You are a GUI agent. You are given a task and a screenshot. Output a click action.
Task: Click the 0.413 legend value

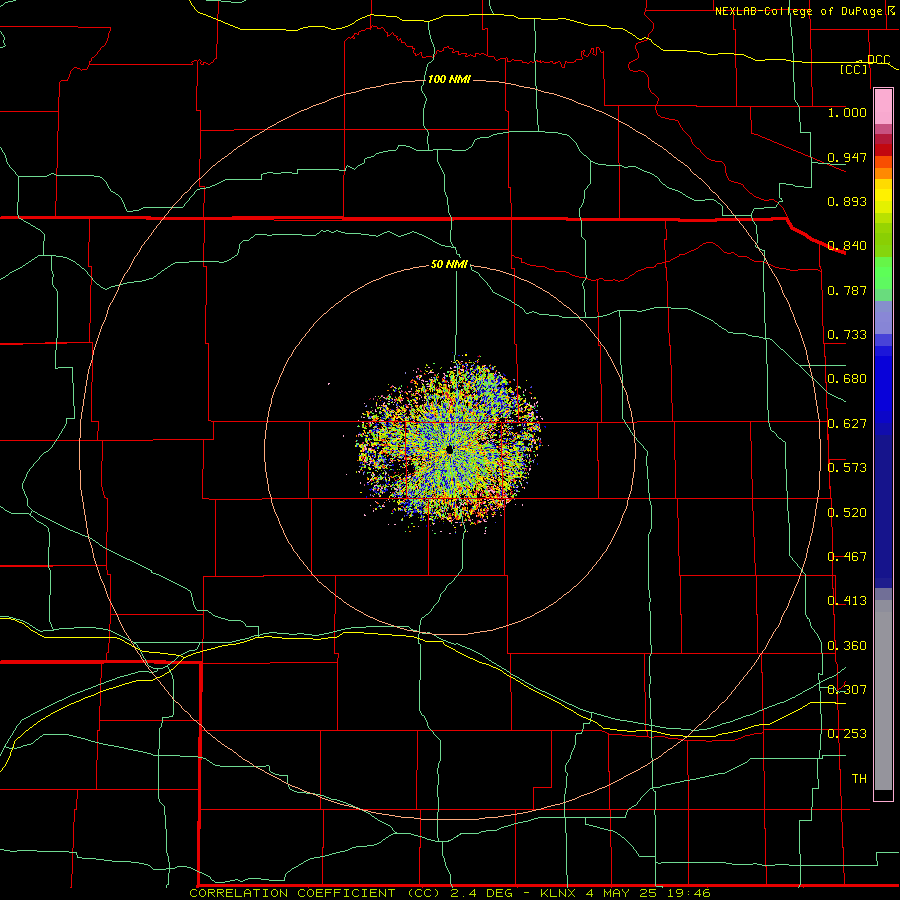coord(847,601)
